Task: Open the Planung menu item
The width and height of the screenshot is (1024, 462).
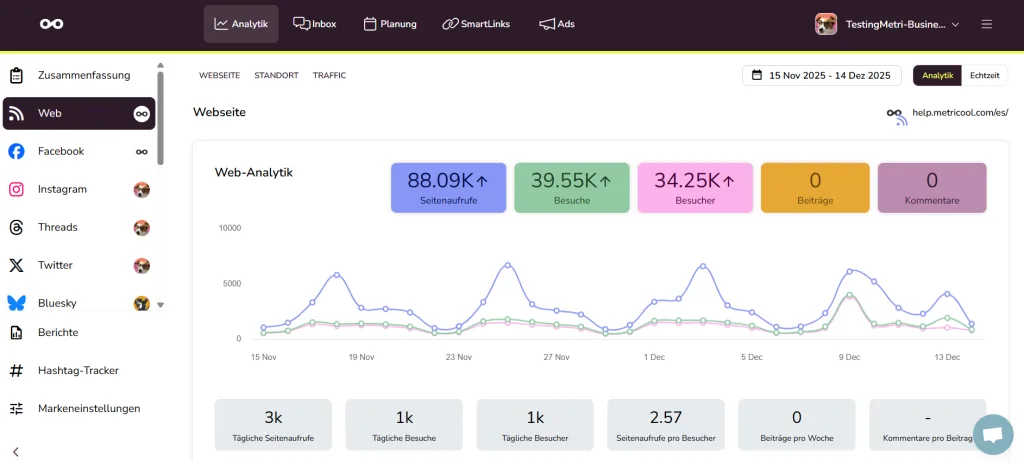Action: coord(390,24)
